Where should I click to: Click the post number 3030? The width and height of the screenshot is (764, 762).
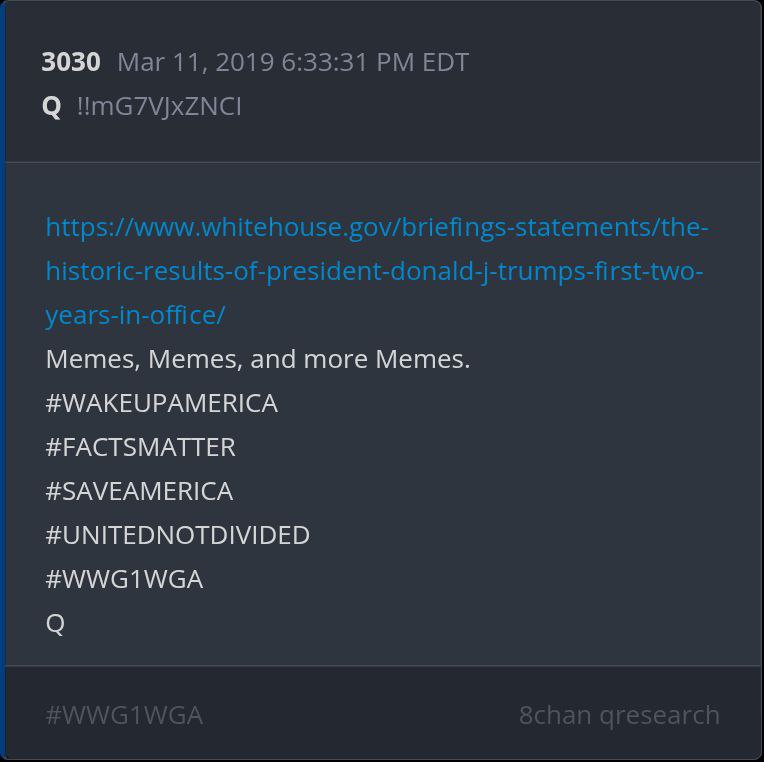click(71, 62)
